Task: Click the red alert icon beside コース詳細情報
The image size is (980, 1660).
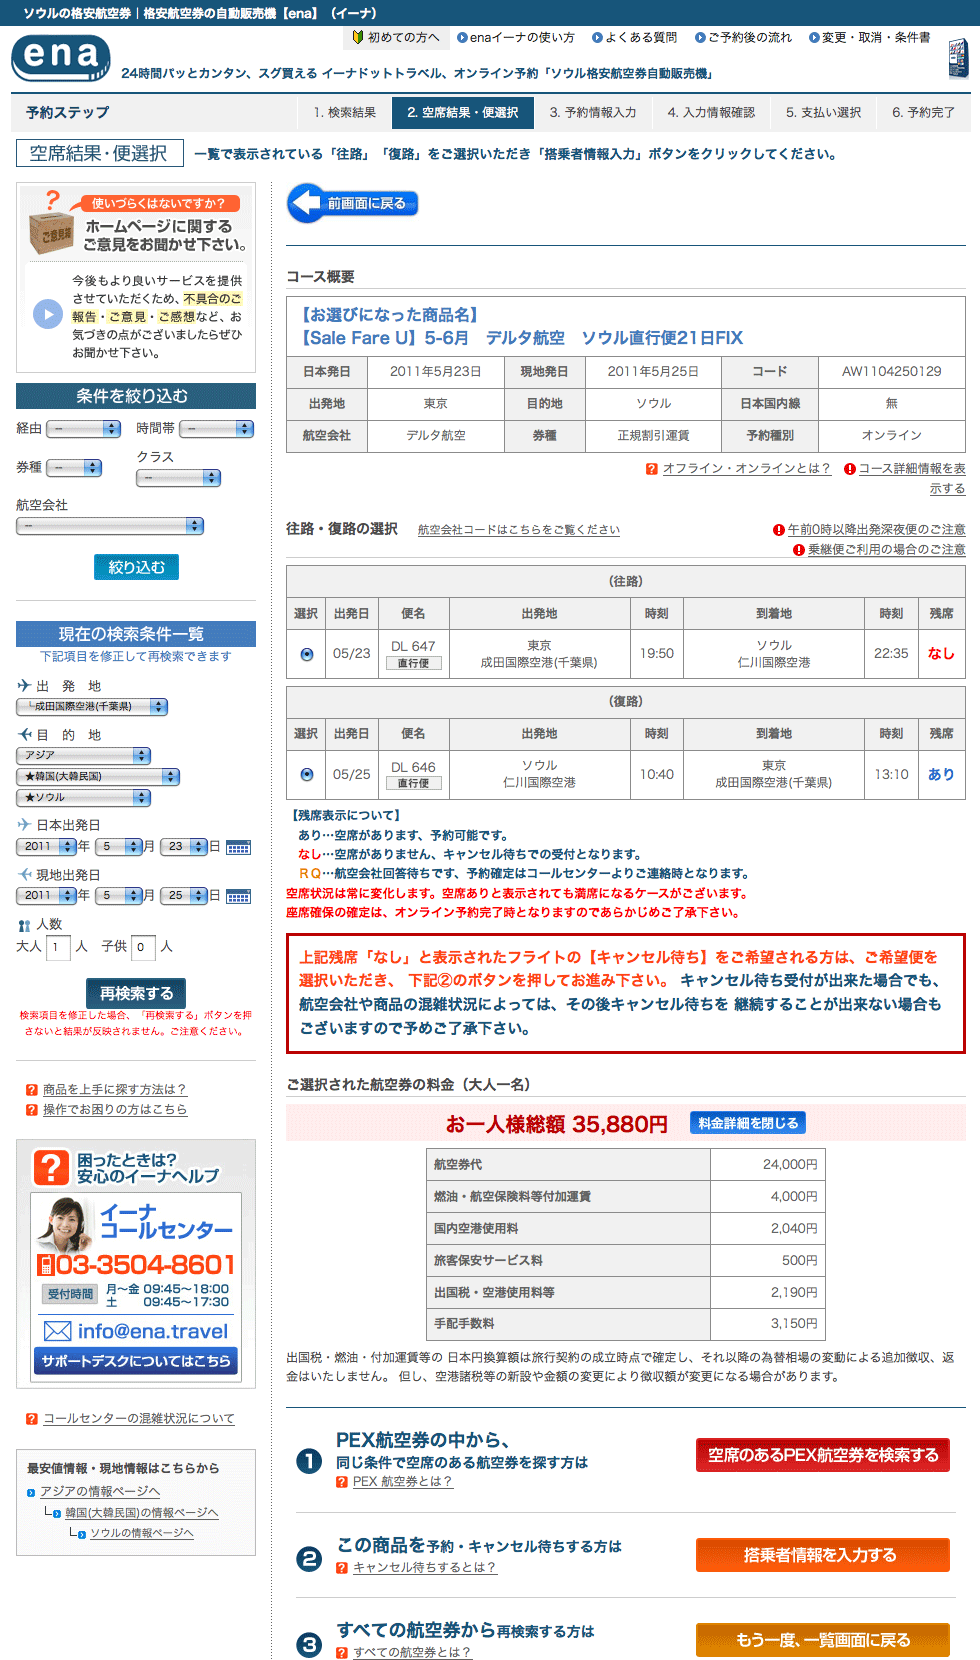Action: pos(849,469)
